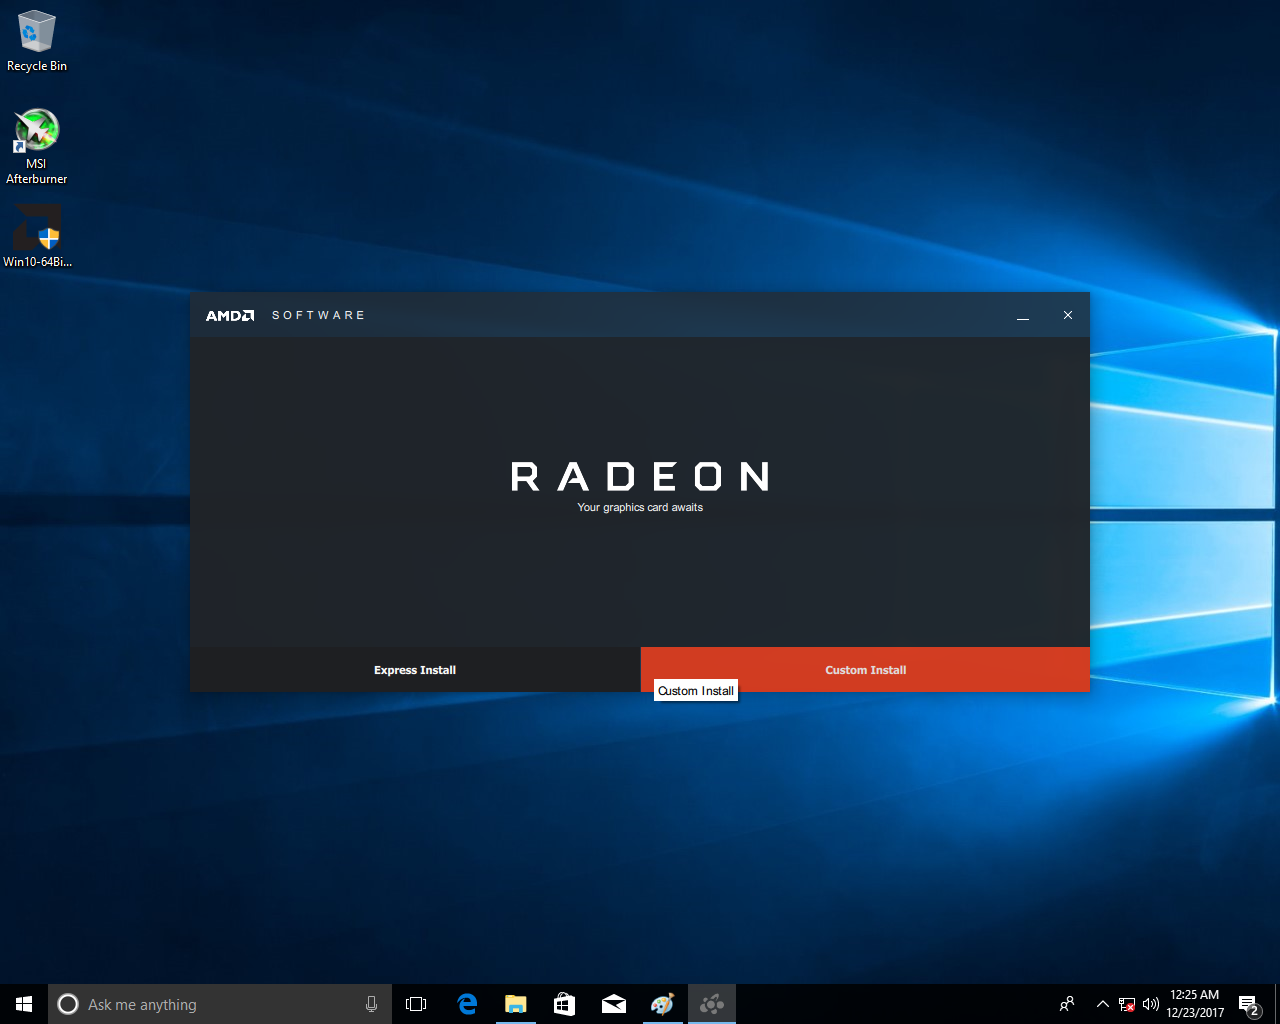Open File Explorer from the taskbar
The image size is (1280, 1024).
click(x=515, y=1004)
